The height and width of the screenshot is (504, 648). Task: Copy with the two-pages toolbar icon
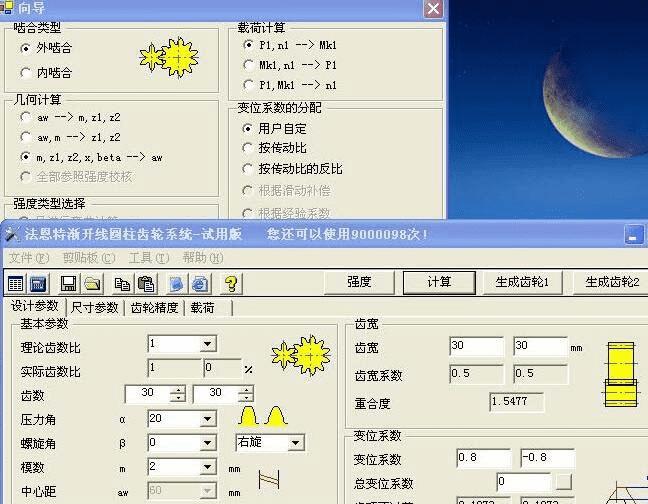tap(122, 283)
